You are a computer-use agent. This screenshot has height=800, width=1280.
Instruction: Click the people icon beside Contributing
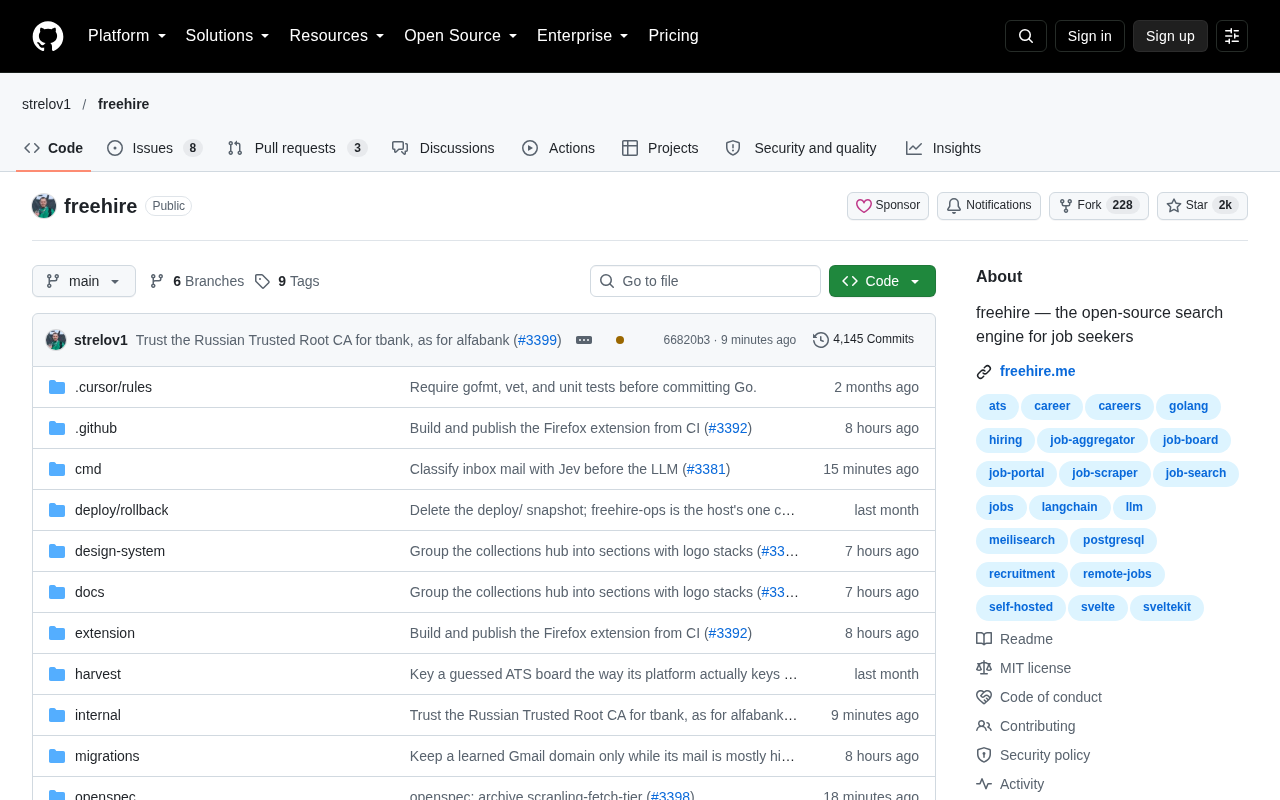point(984,726)
